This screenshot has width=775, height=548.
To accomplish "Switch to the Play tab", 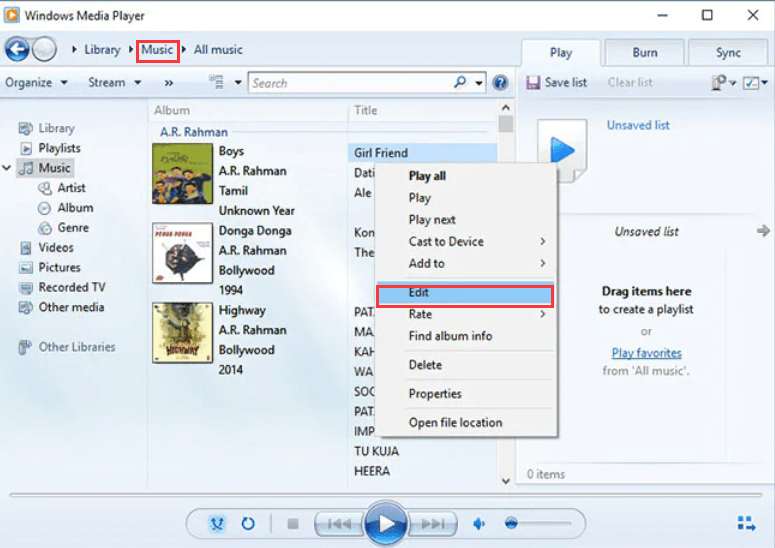I will (561, 53).
